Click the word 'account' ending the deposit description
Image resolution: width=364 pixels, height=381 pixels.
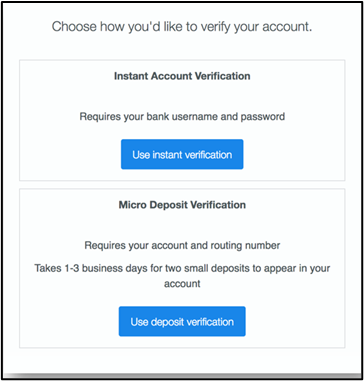click(182, 283)
